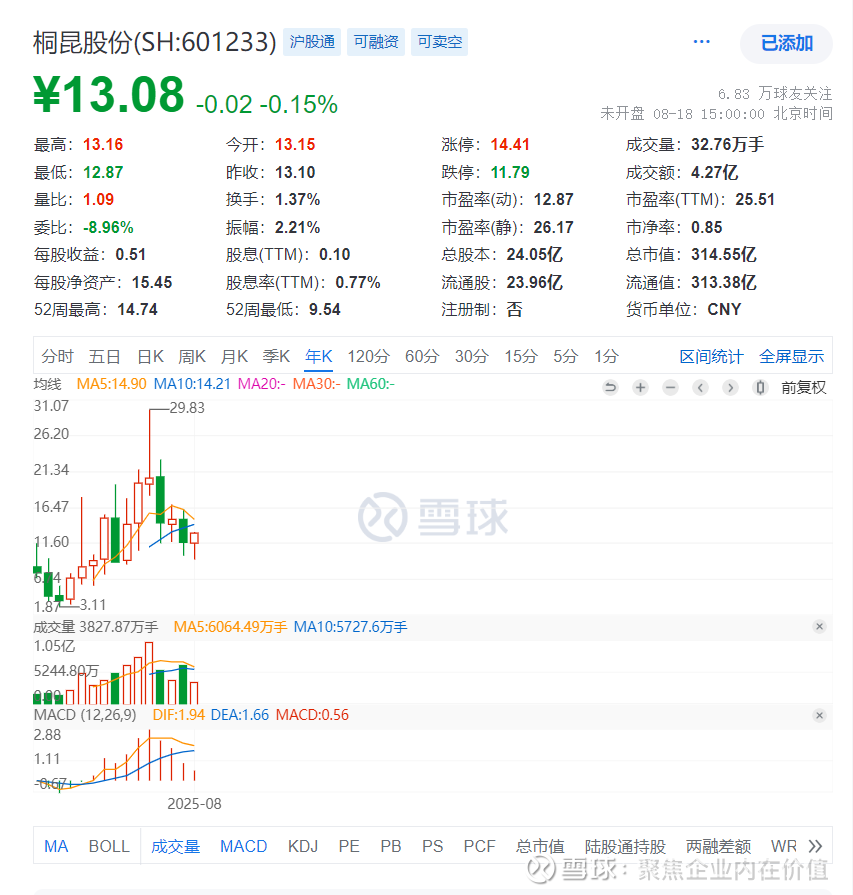Click the 3.11 low price label on chart
Viewport: 853px width, 895px height.
[93, 604]
